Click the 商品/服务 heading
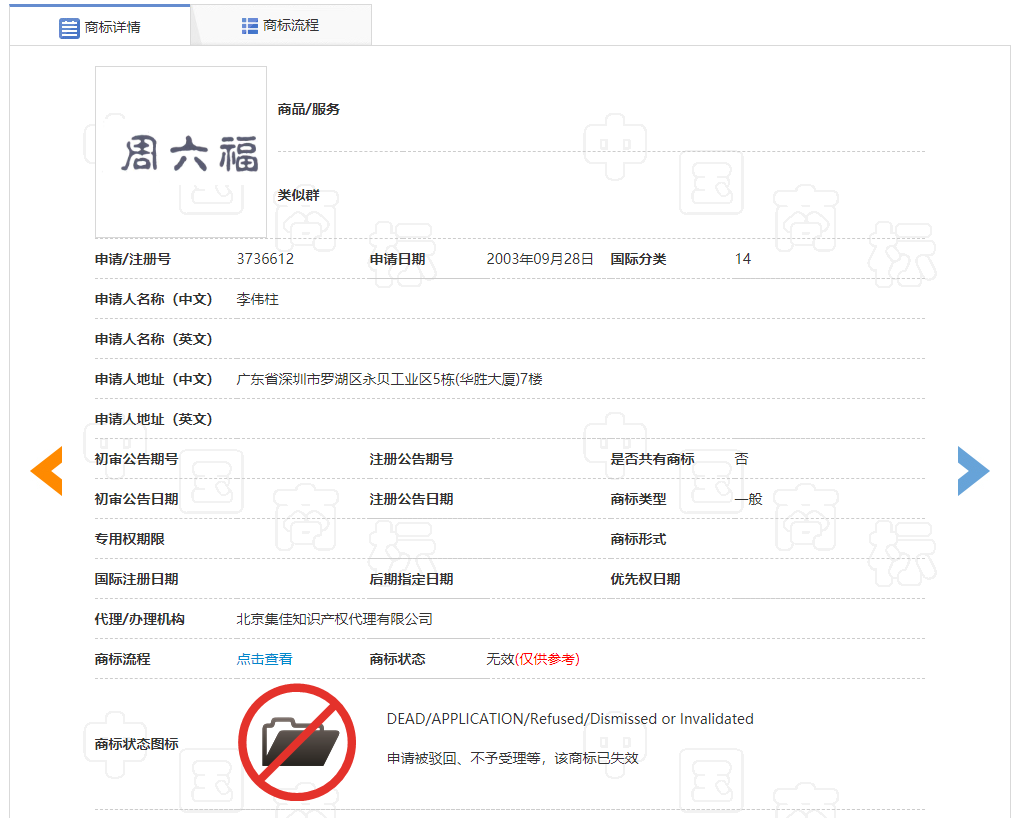The width and height of the screenshot is (1021, 818). [309, 109]
